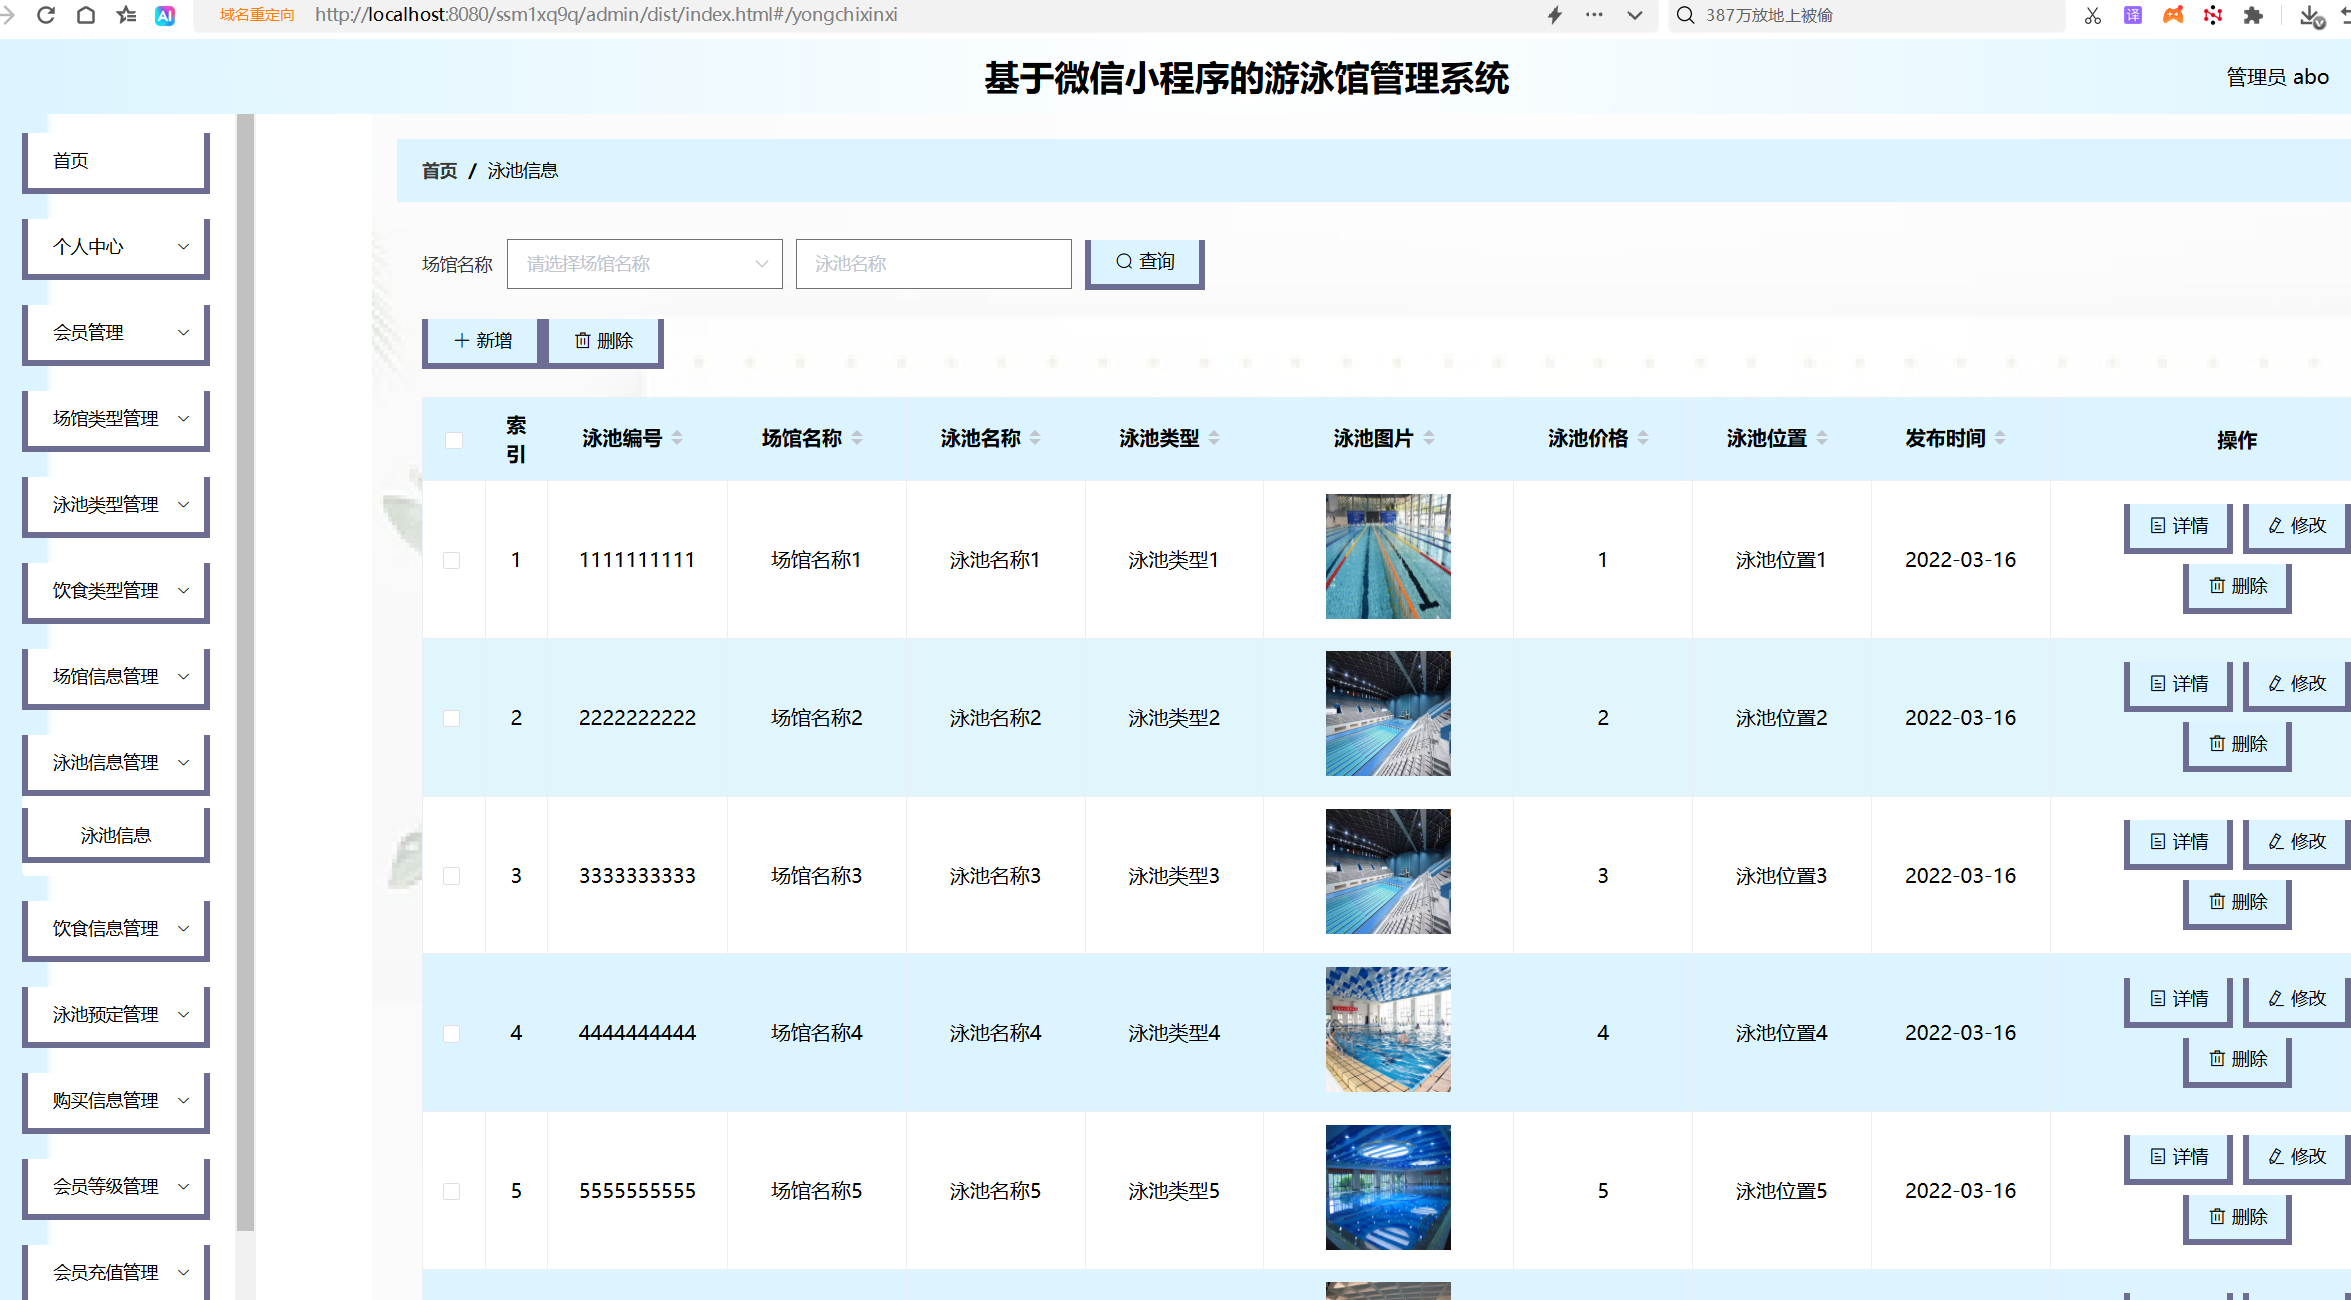The width and height of the screenshot is (2351, 1300).
Task: Click the translate icon in the browser toolbar
Action: [2132, 15]
